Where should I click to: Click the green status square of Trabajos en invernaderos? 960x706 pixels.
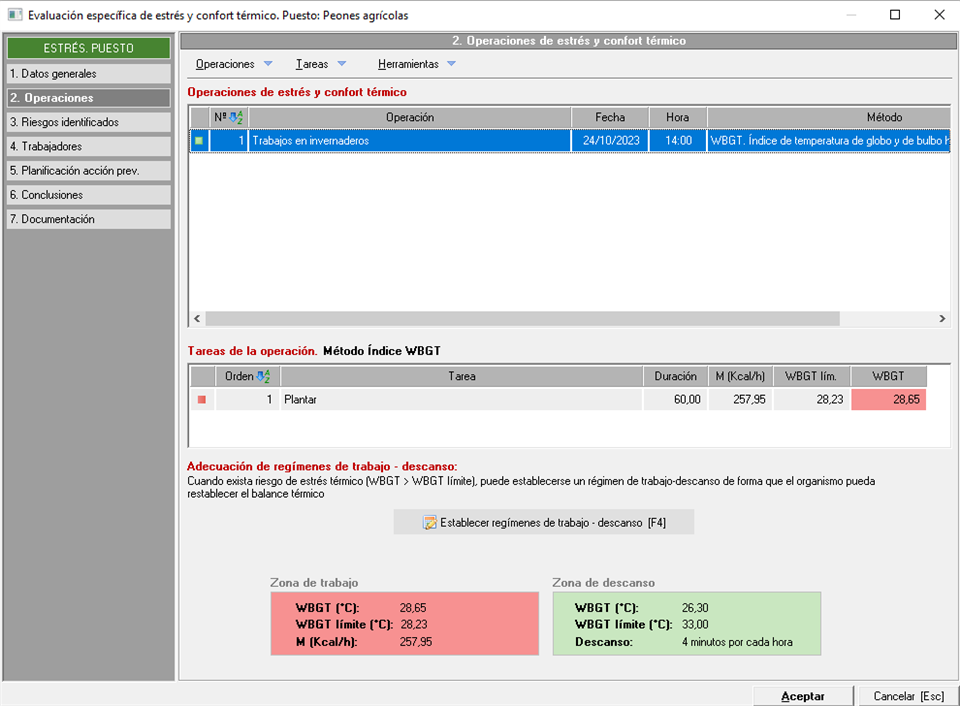coord(199,141)
